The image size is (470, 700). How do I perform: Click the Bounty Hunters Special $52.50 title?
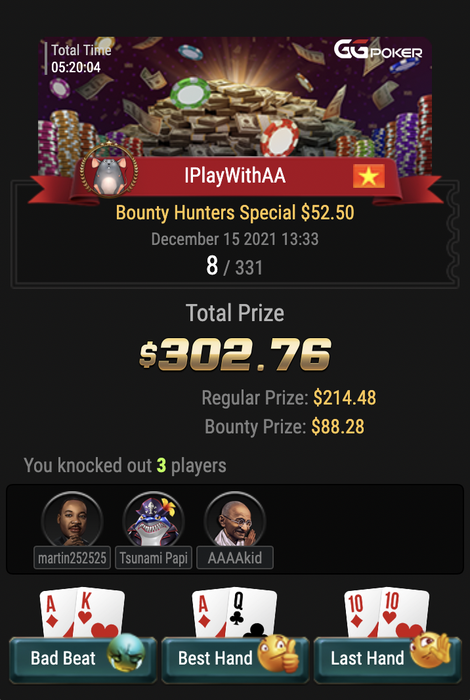pos(235,212)
